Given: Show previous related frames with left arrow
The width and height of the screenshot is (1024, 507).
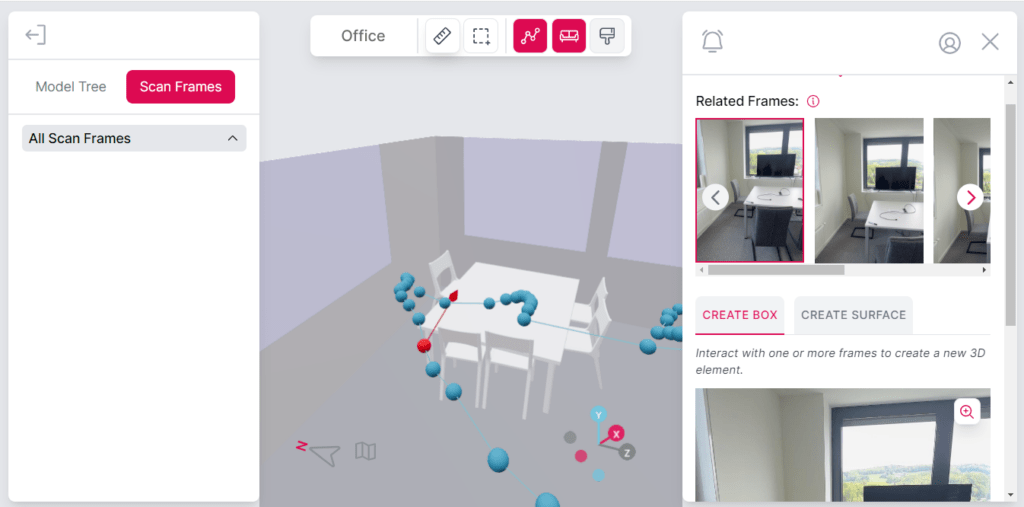Looking at the screenshot, I should click(716, 197).
